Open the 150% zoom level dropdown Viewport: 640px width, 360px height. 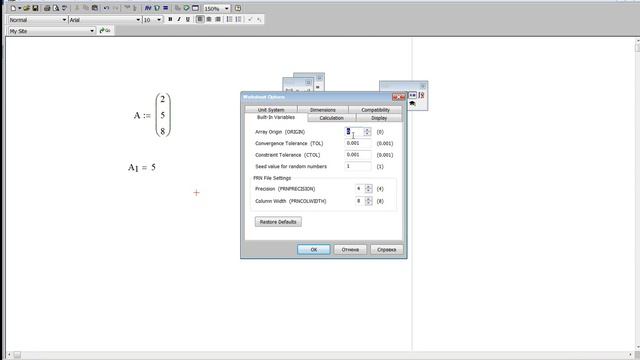[227, 9]
